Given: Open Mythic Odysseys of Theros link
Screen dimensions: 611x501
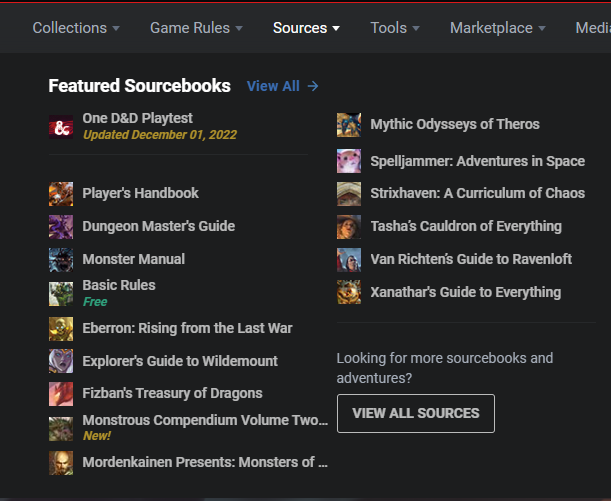Looking at the screenshot, I should tap(455, 124).
